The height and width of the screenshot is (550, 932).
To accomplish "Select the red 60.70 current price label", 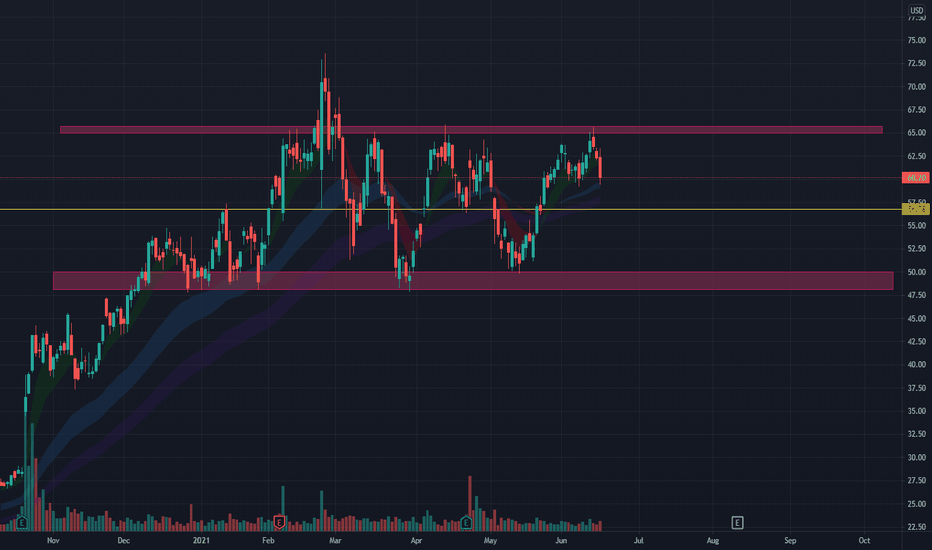I will pyautogui.click(x=916, y=178).
